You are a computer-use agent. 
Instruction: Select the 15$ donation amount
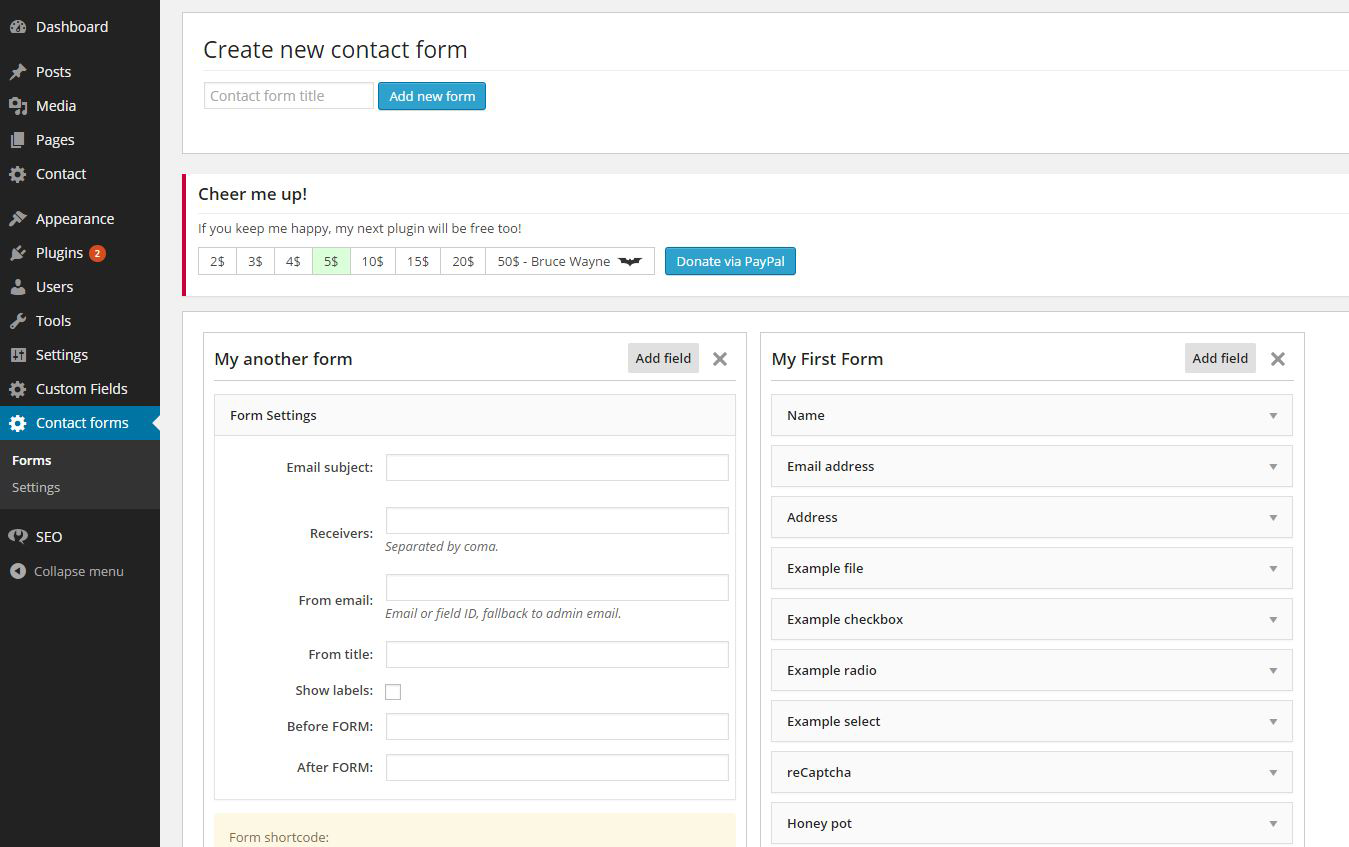418,261
